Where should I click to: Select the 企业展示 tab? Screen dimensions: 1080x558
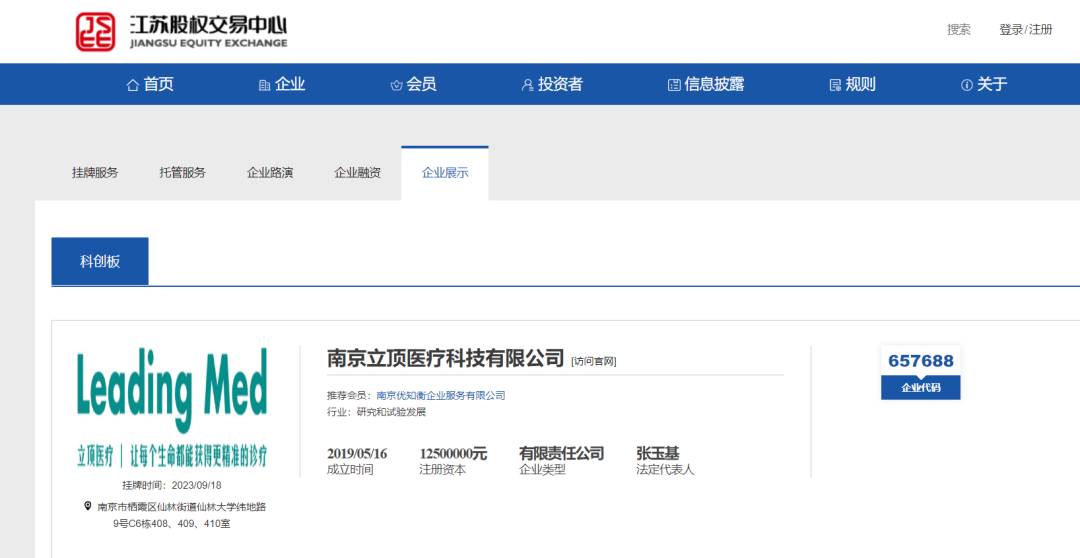click(445, 172)
